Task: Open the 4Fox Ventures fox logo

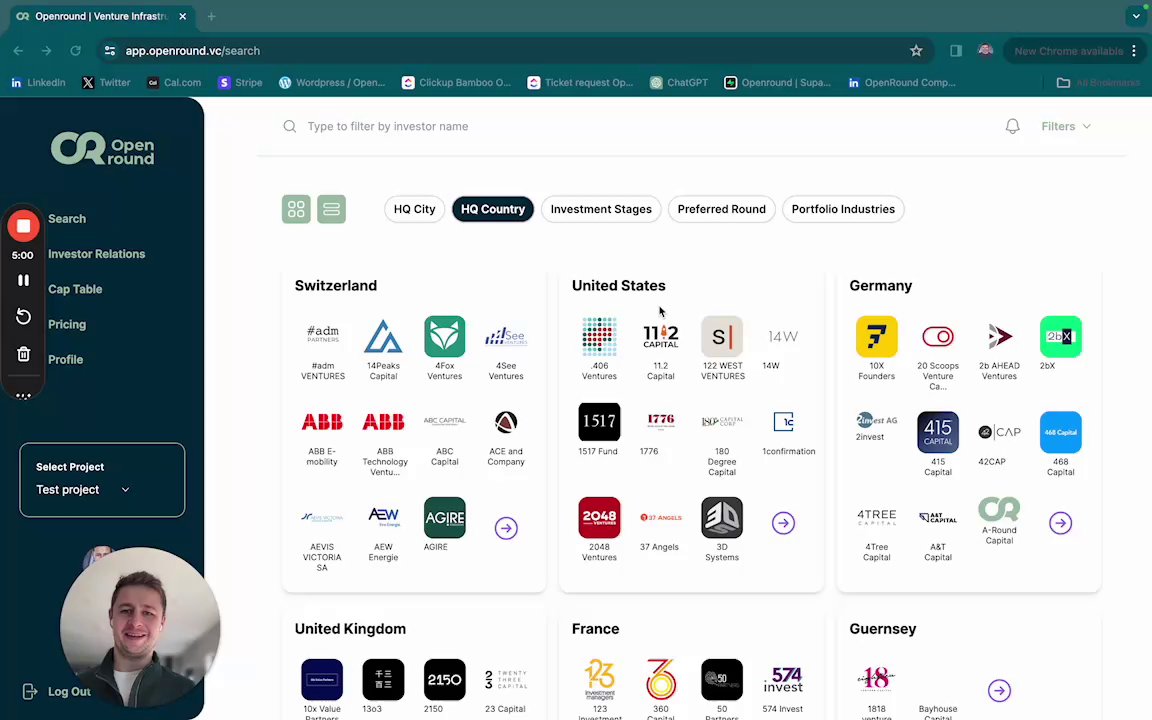Action: tap(444, 336)
